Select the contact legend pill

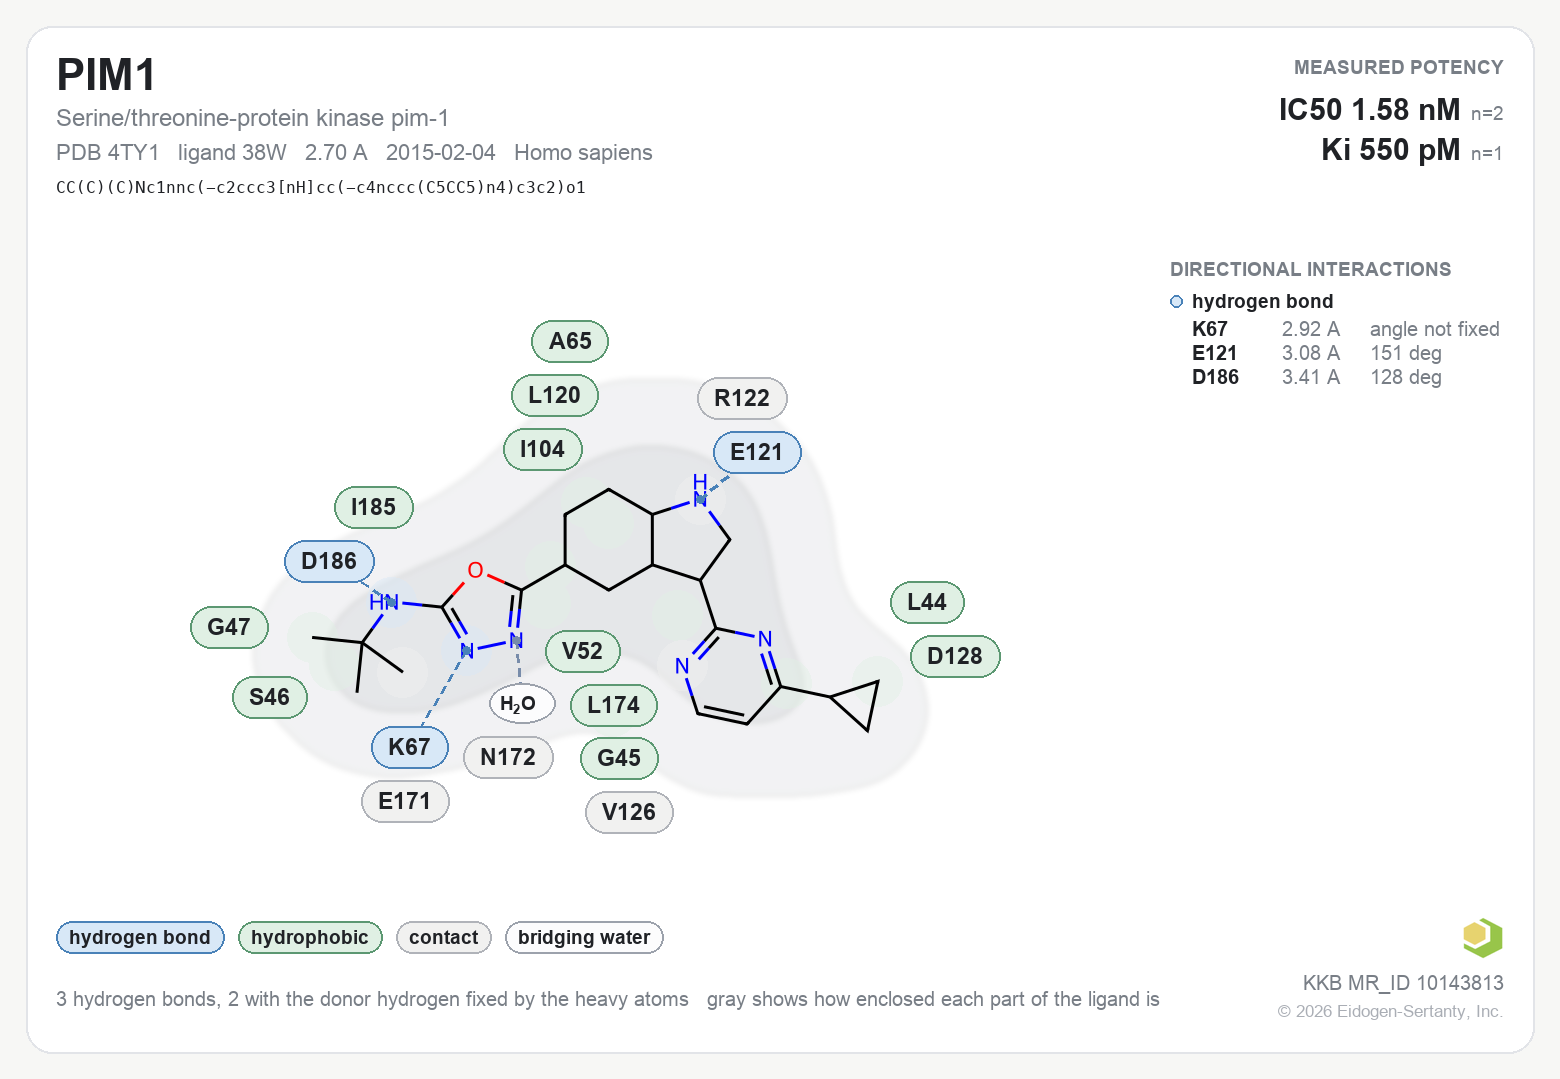pos(444,937)
